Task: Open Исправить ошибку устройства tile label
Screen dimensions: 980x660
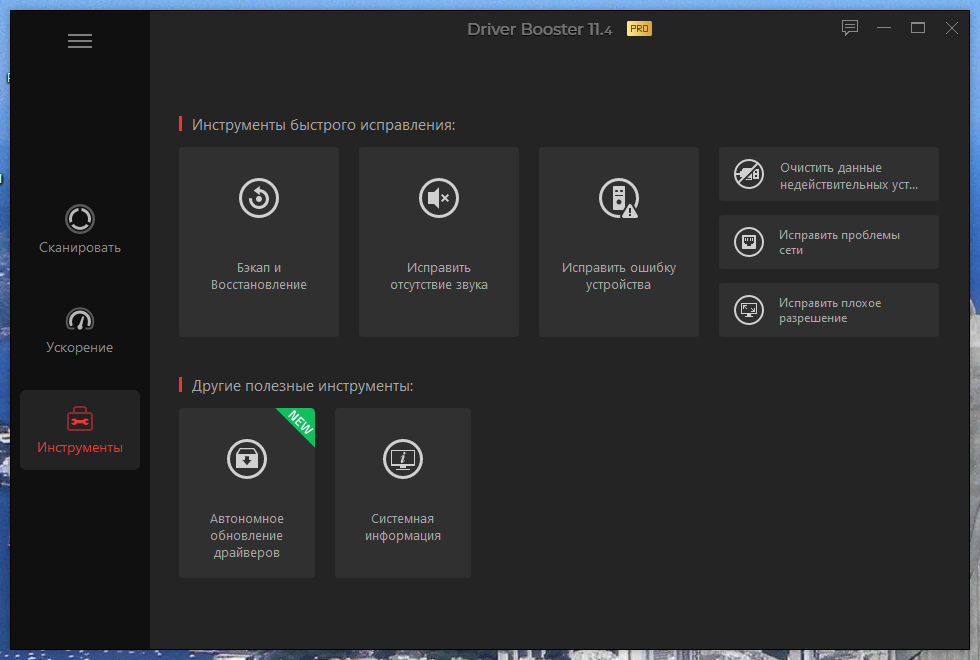Action: point(619,276)
